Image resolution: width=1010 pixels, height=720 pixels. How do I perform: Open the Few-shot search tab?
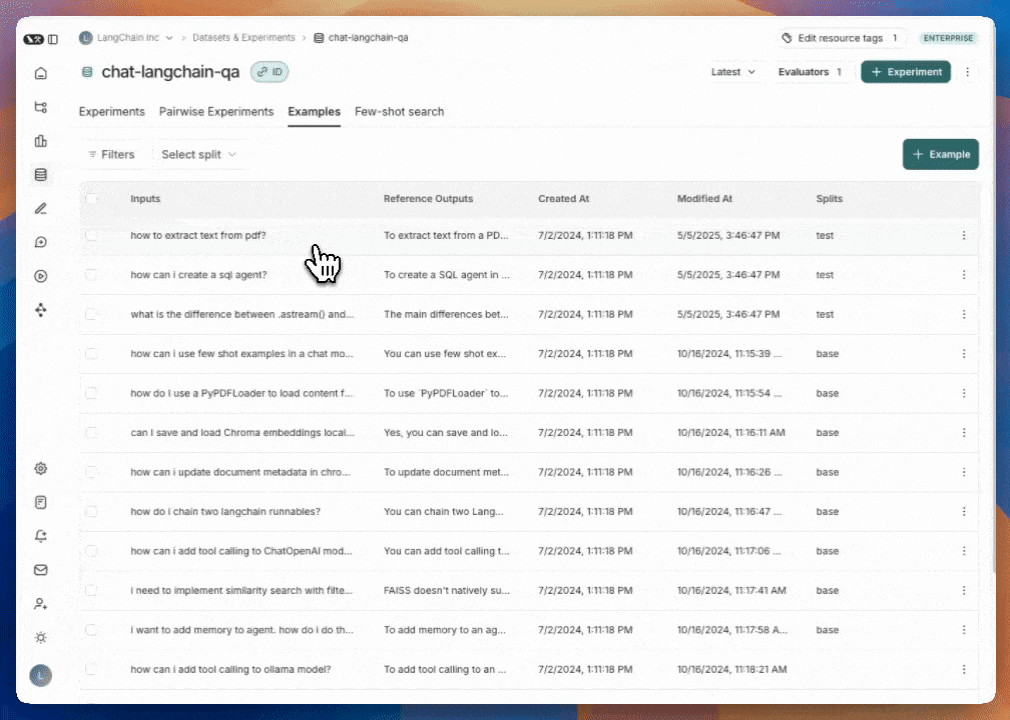coord(399,111)
